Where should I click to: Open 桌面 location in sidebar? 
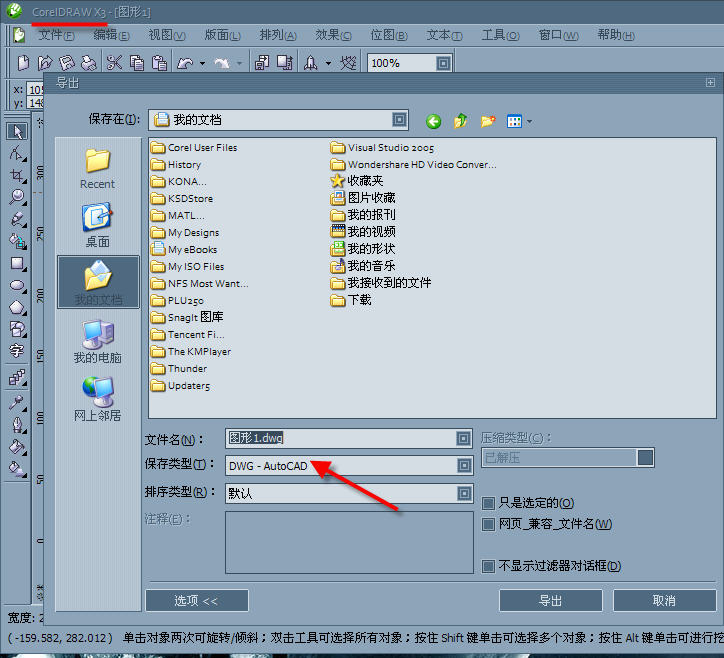(97, 225)
